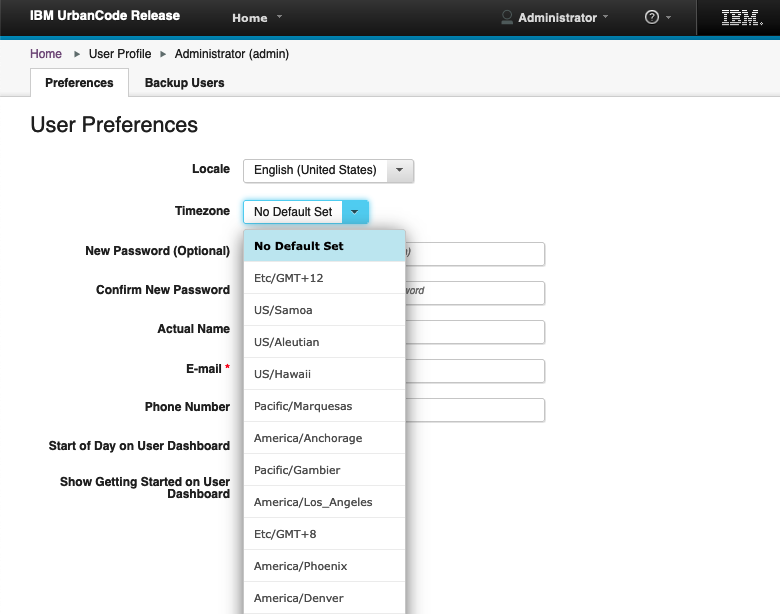
Task: Choose Etc/GMT+8 timezone option
Action: [x=324, y=534]
